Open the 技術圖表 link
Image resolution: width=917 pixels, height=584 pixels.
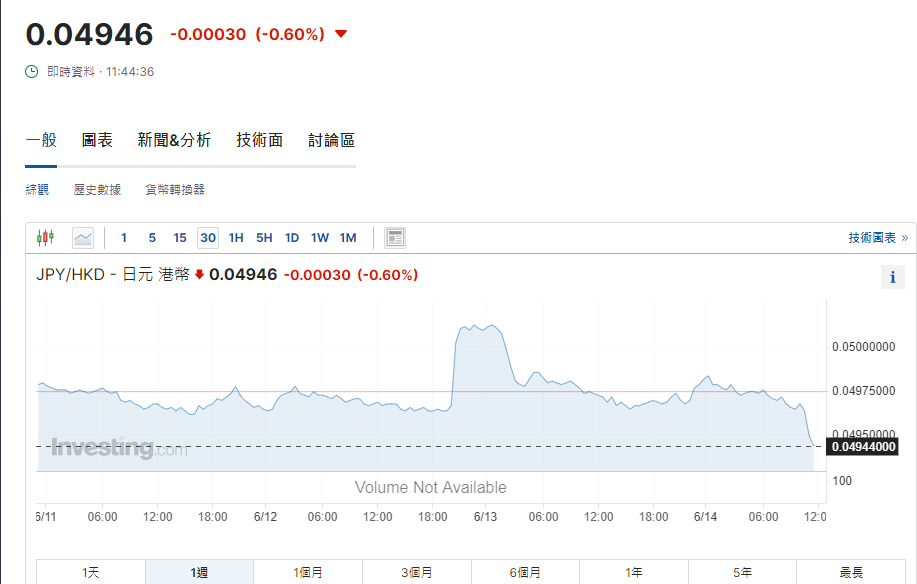click(877, 238)
